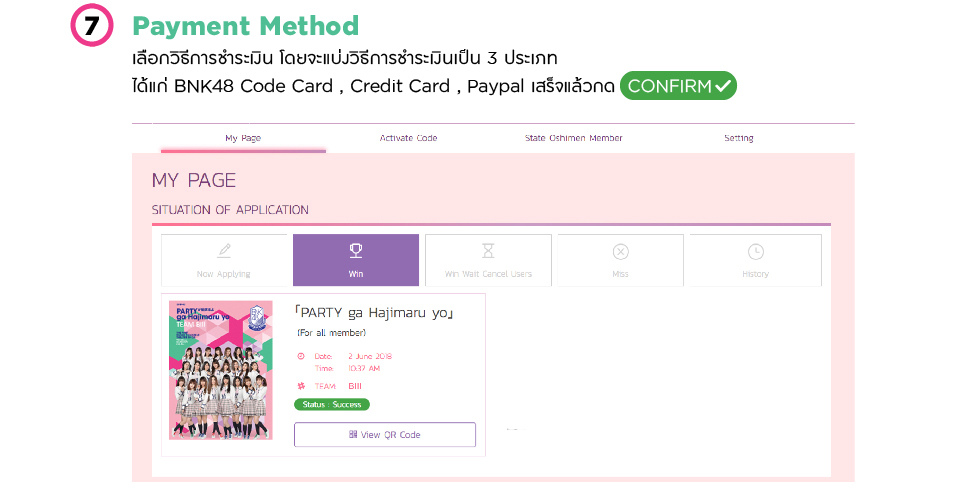
Task: Select the Now Applying label
Action: coord(224,274)
